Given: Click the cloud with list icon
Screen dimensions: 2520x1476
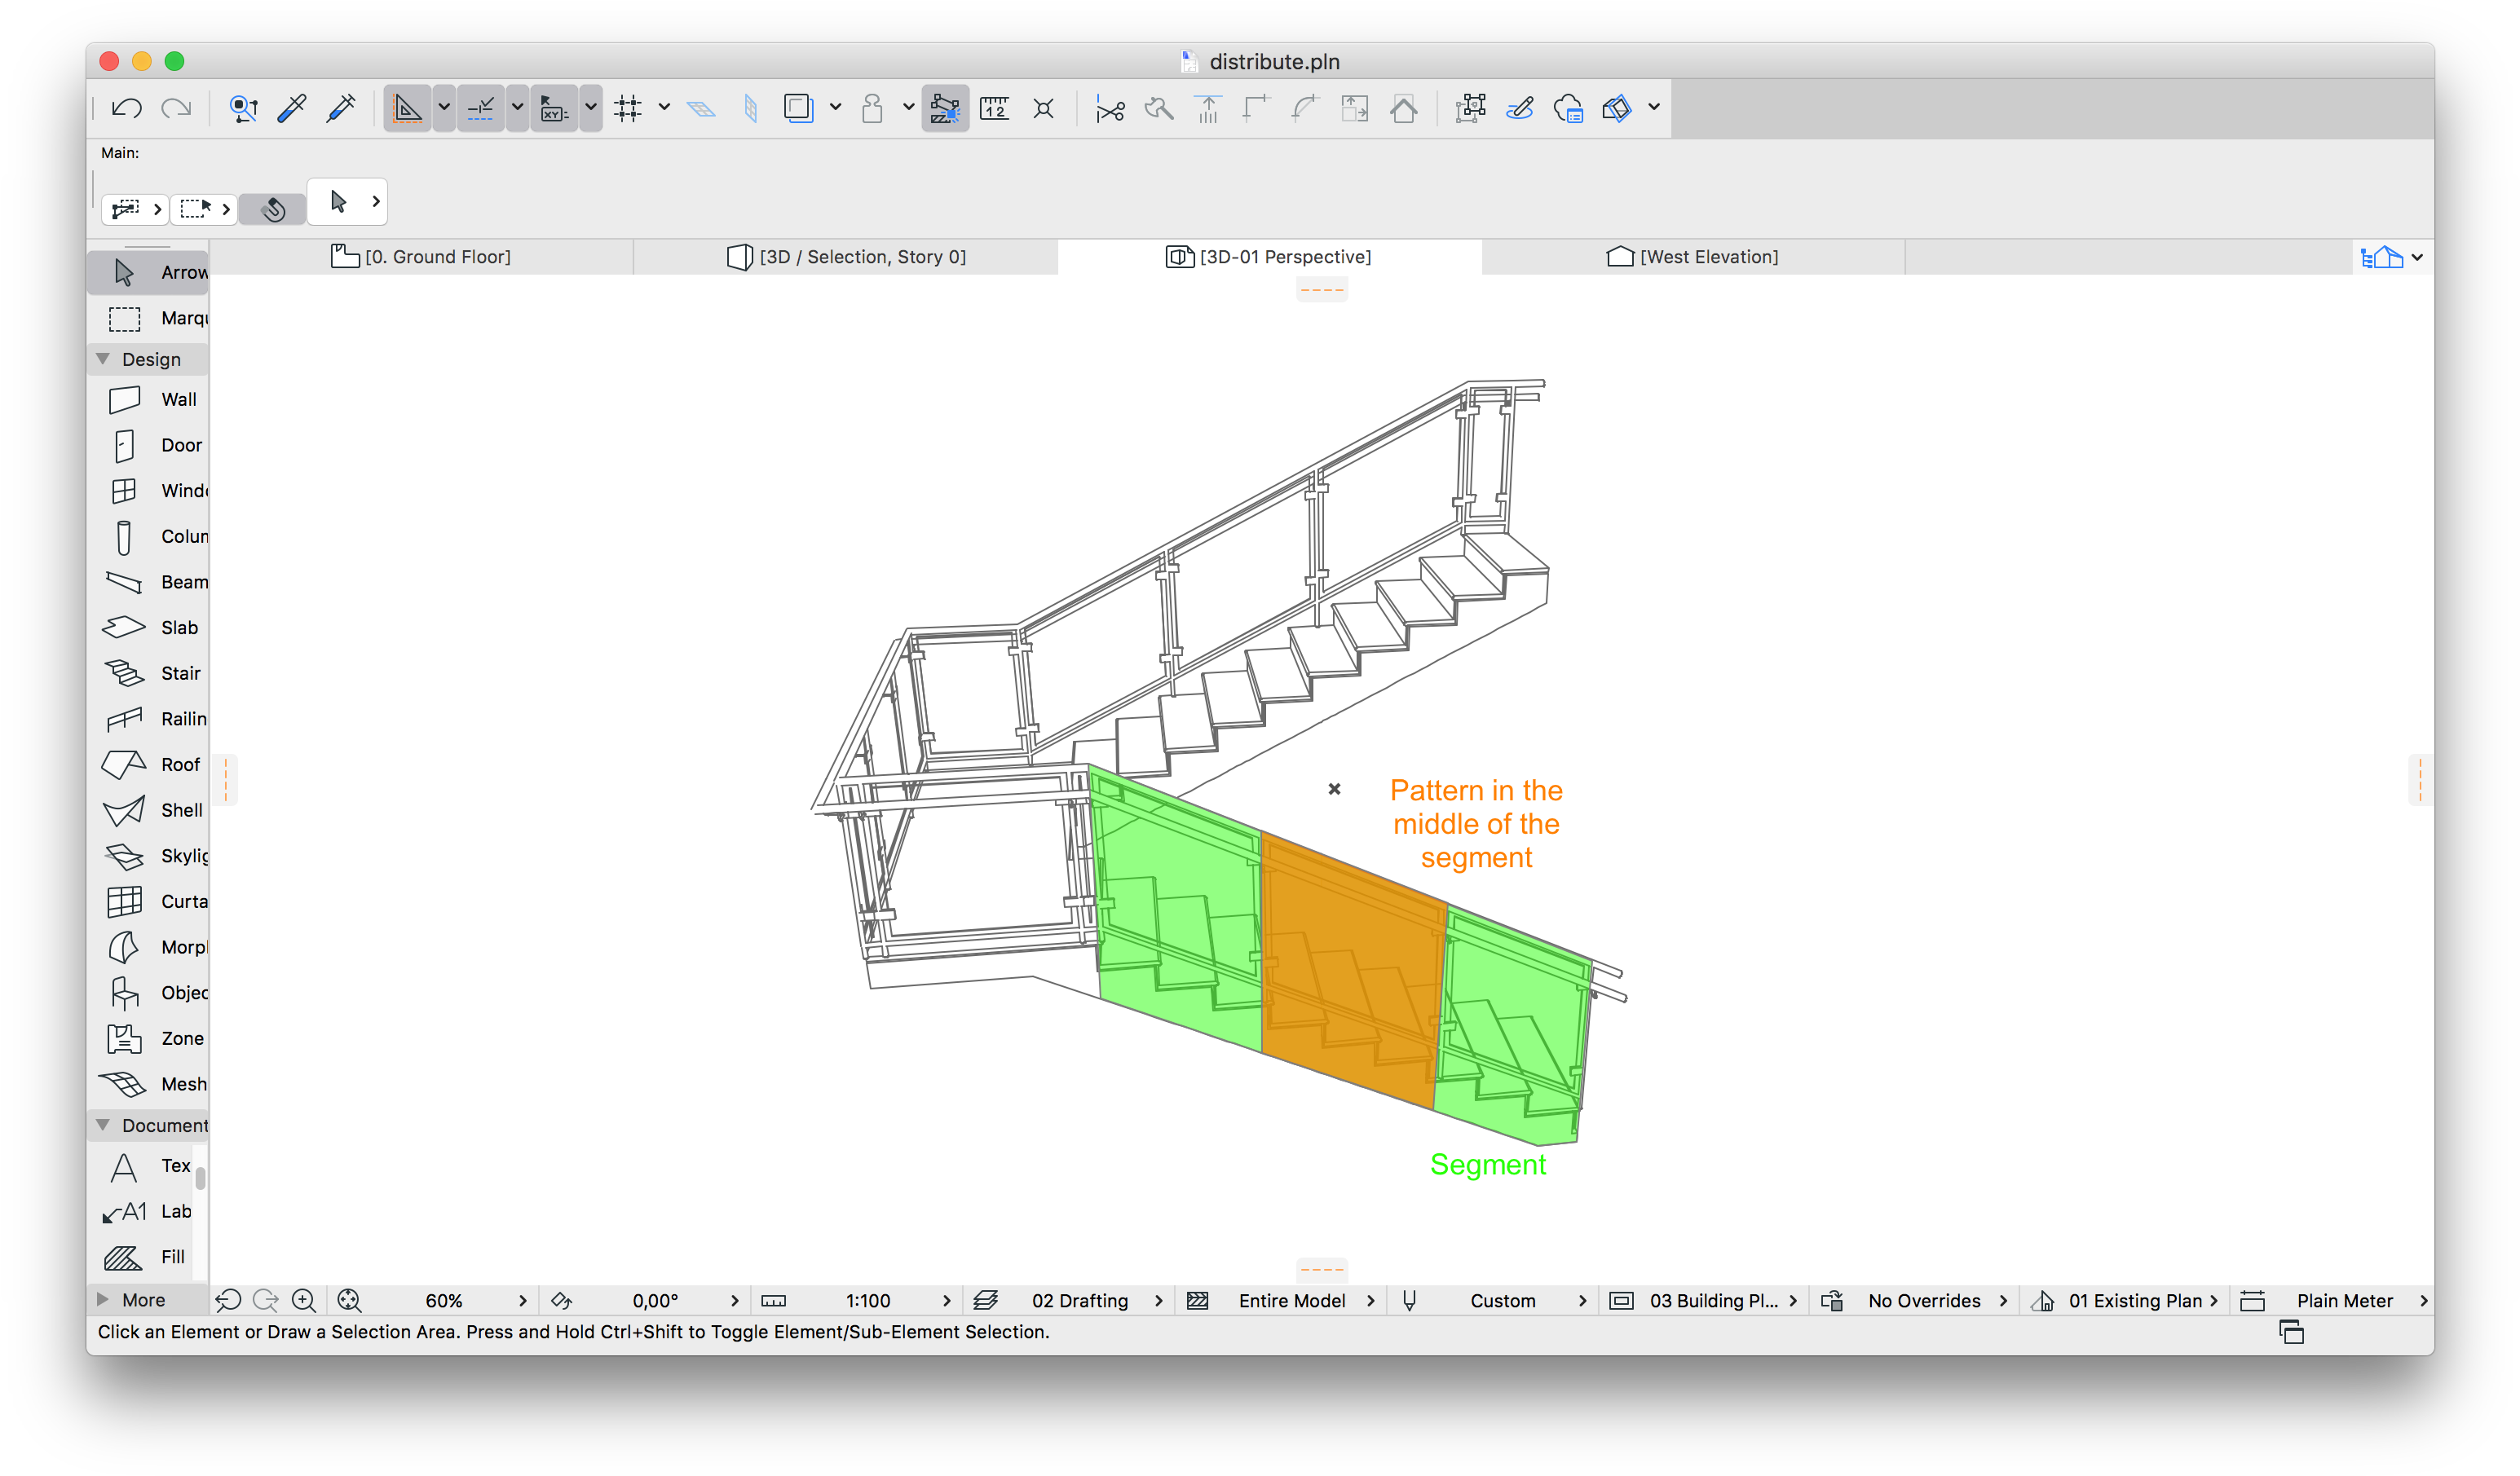Looking at the screenshot, I should 1568,108.
